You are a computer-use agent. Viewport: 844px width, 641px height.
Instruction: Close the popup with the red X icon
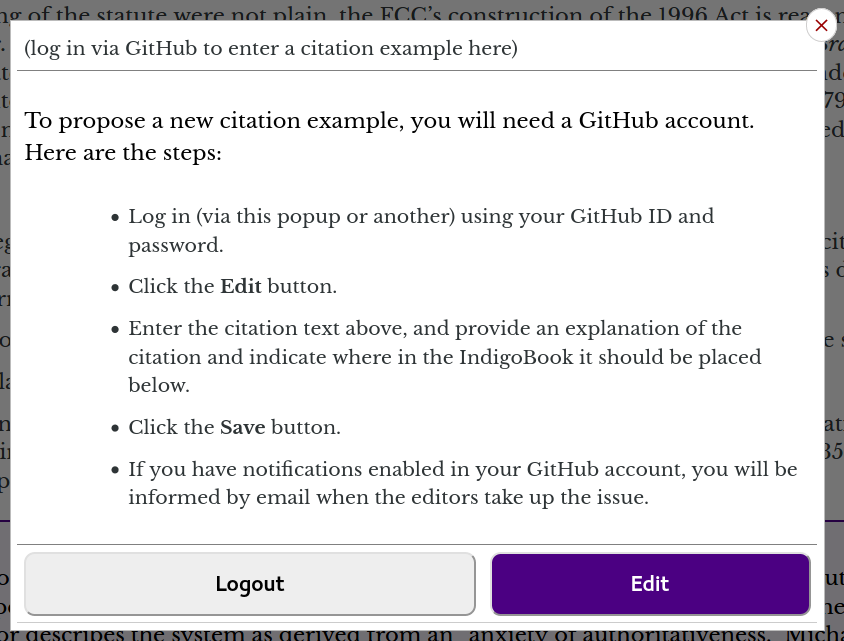coord(821,25)
